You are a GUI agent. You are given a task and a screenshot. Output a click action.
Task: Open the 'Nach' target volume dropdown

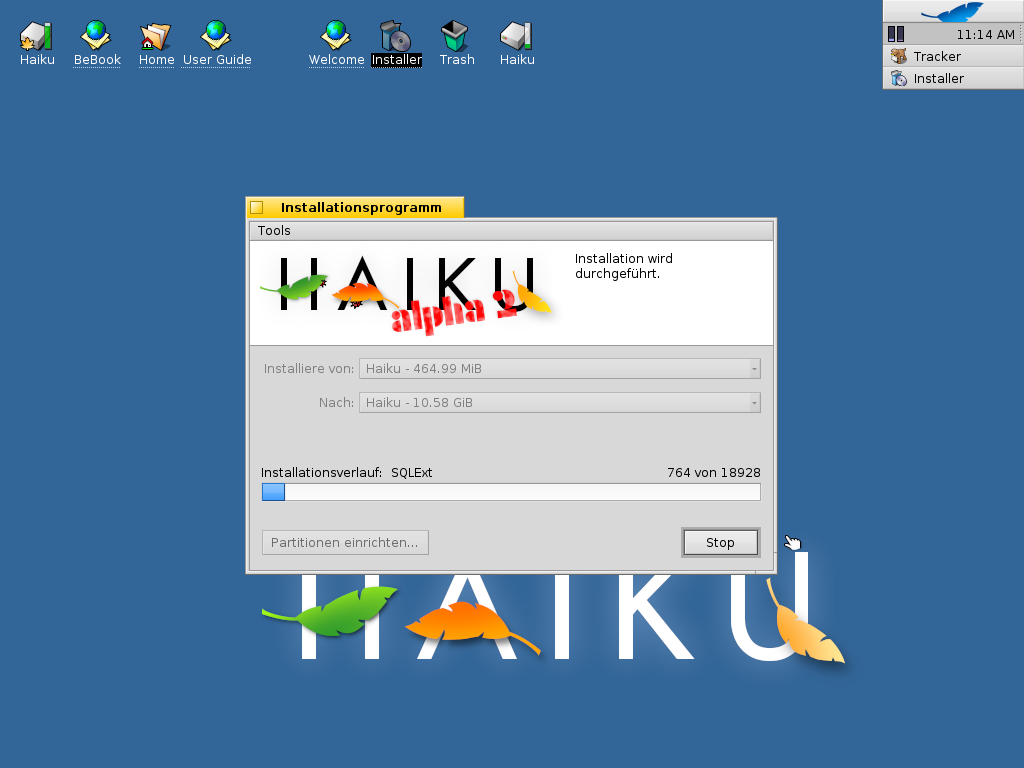click(560, 402)
